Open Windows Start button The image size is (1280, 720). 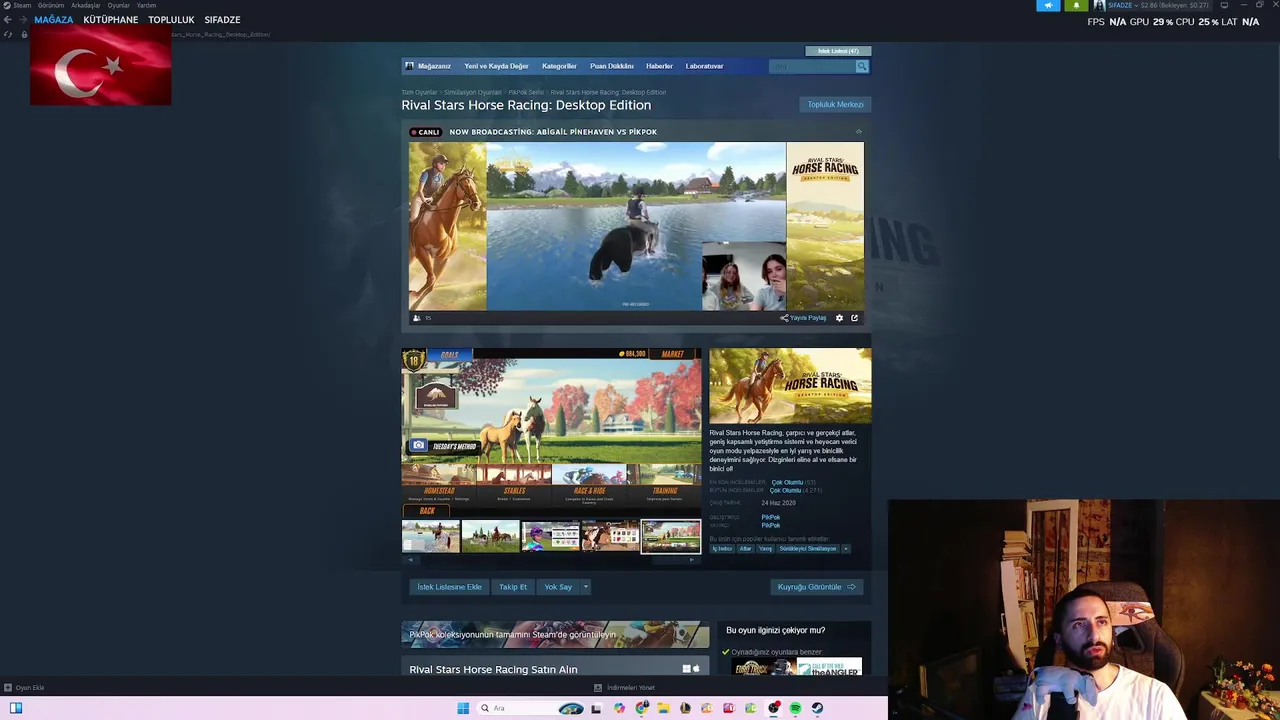tap(463, 708)
